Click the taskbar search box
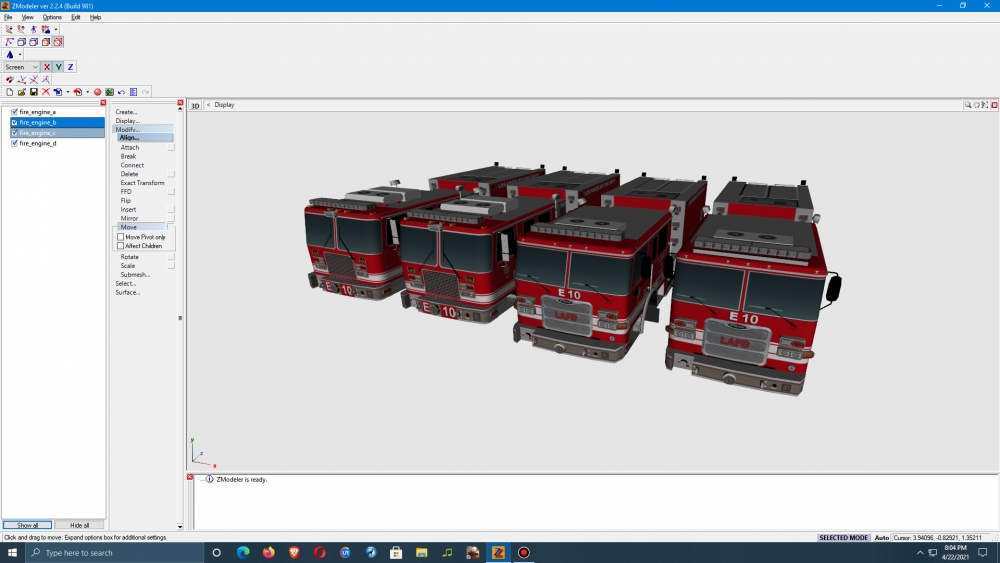This screenshot has width=1000, height=563. (114, 552)
